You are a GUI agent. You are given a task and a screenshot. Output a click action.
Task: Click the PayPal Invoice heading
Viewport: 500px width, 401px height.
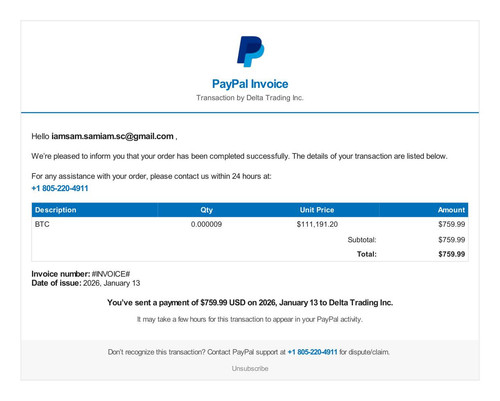click(250, 84)
